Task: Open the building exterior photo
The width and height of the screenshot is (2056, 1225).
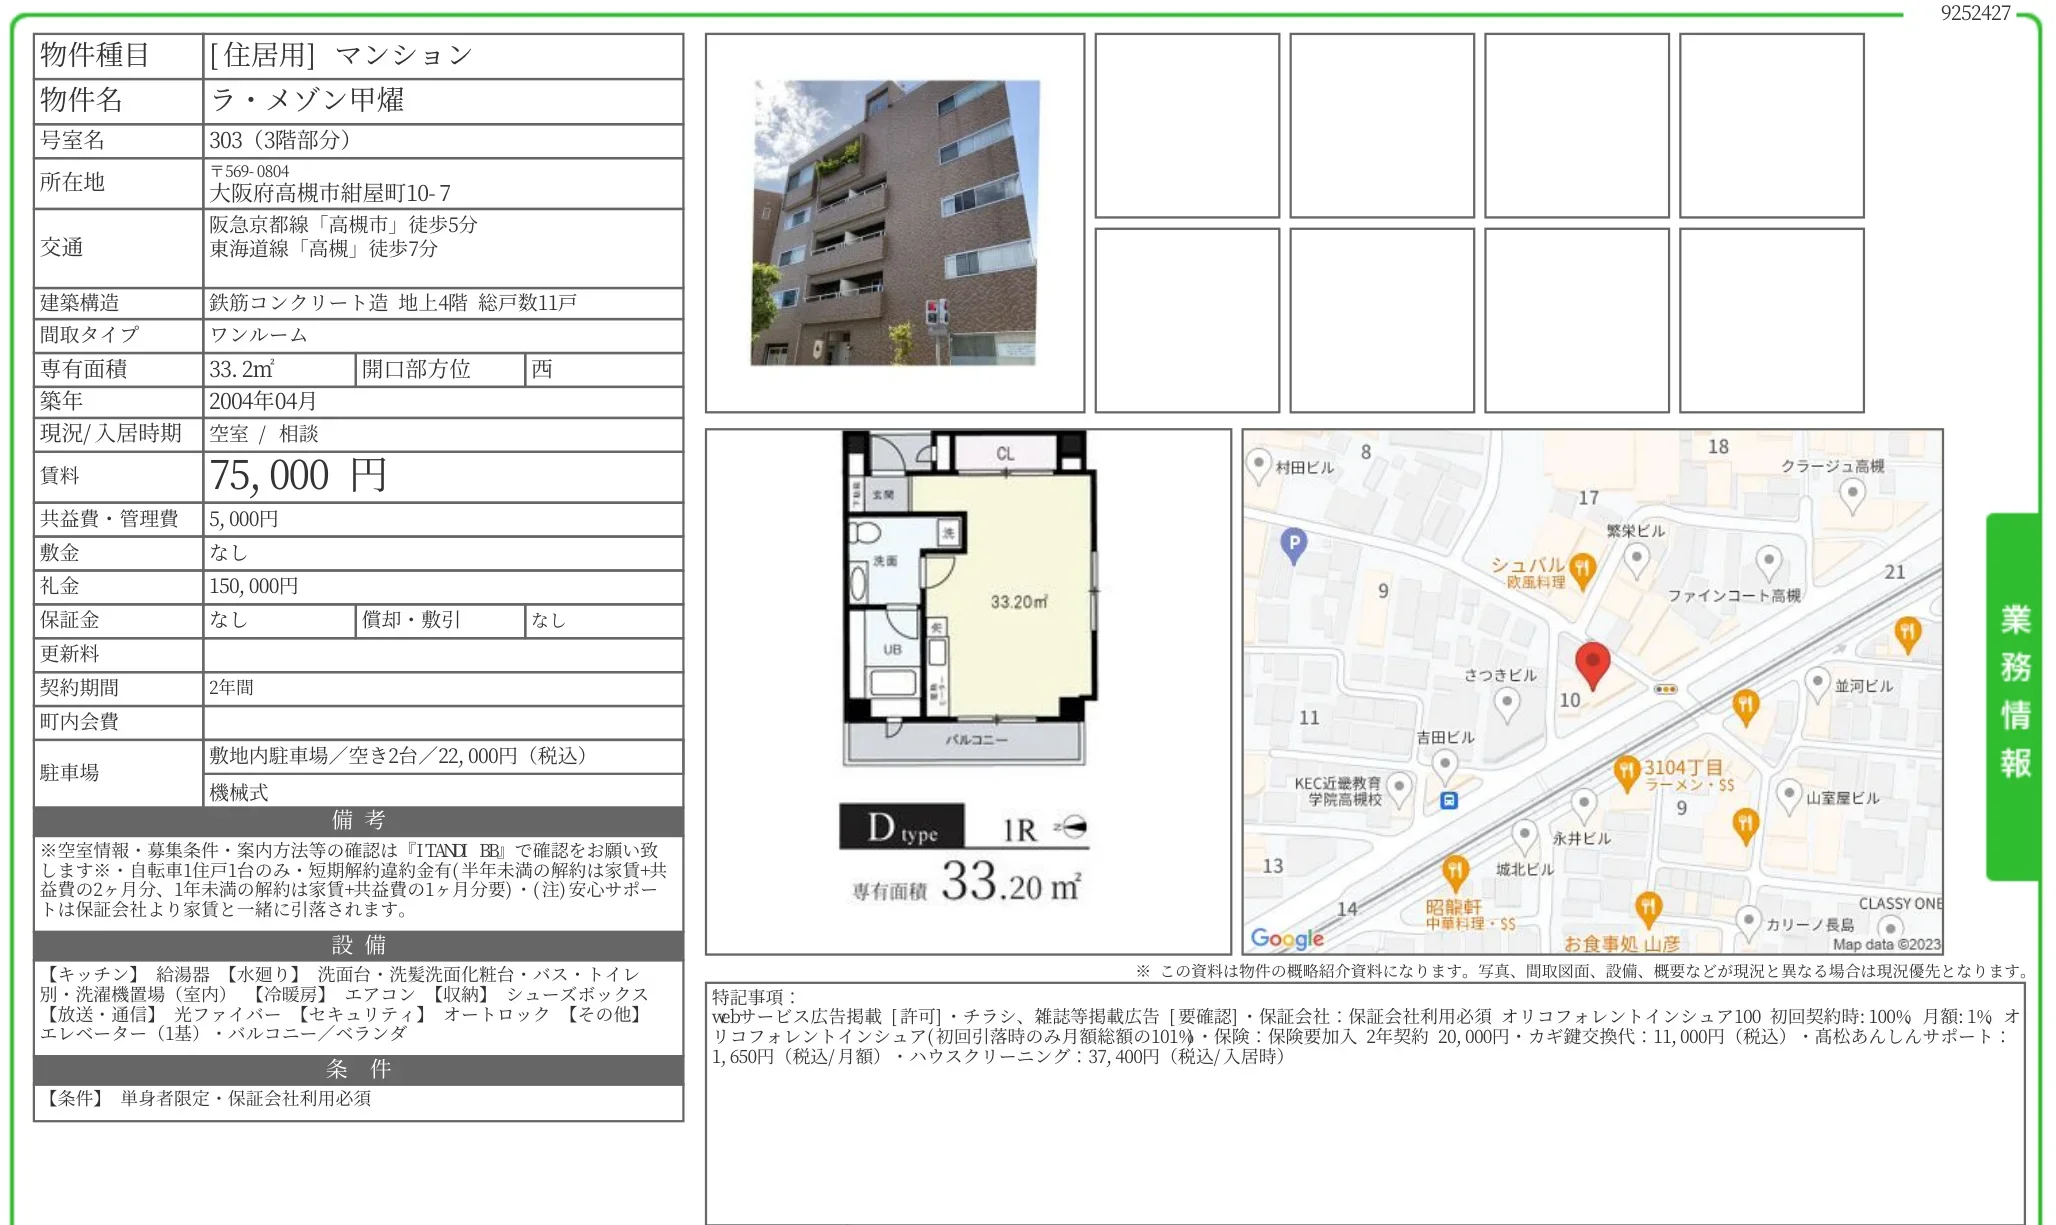Action: click(x=894, y=222)
